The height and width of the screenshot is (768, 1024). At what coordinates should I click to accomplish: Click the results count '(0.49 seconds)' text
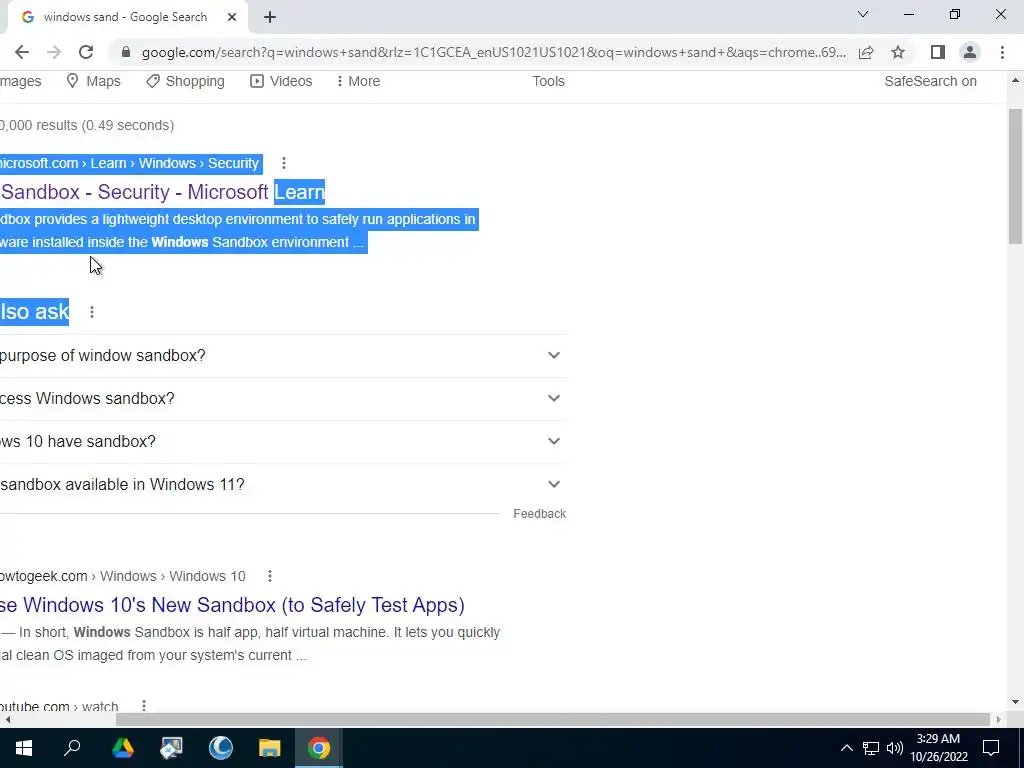click(127, 125)
